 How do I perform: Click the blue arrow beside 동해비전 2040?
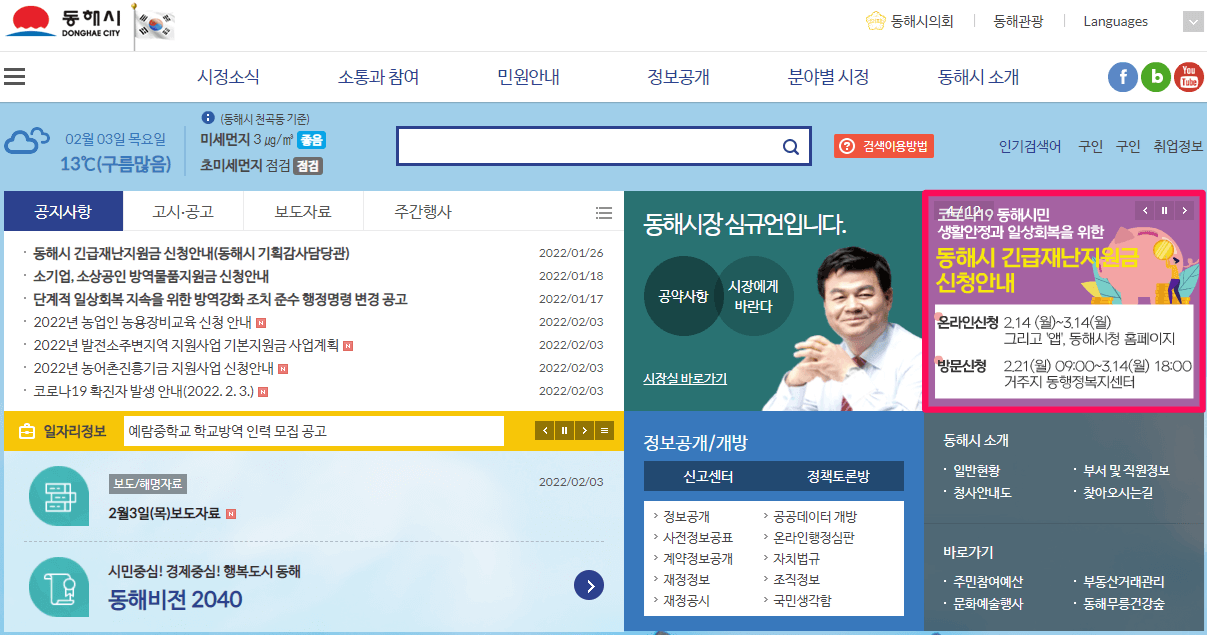(x=589, y=586)
